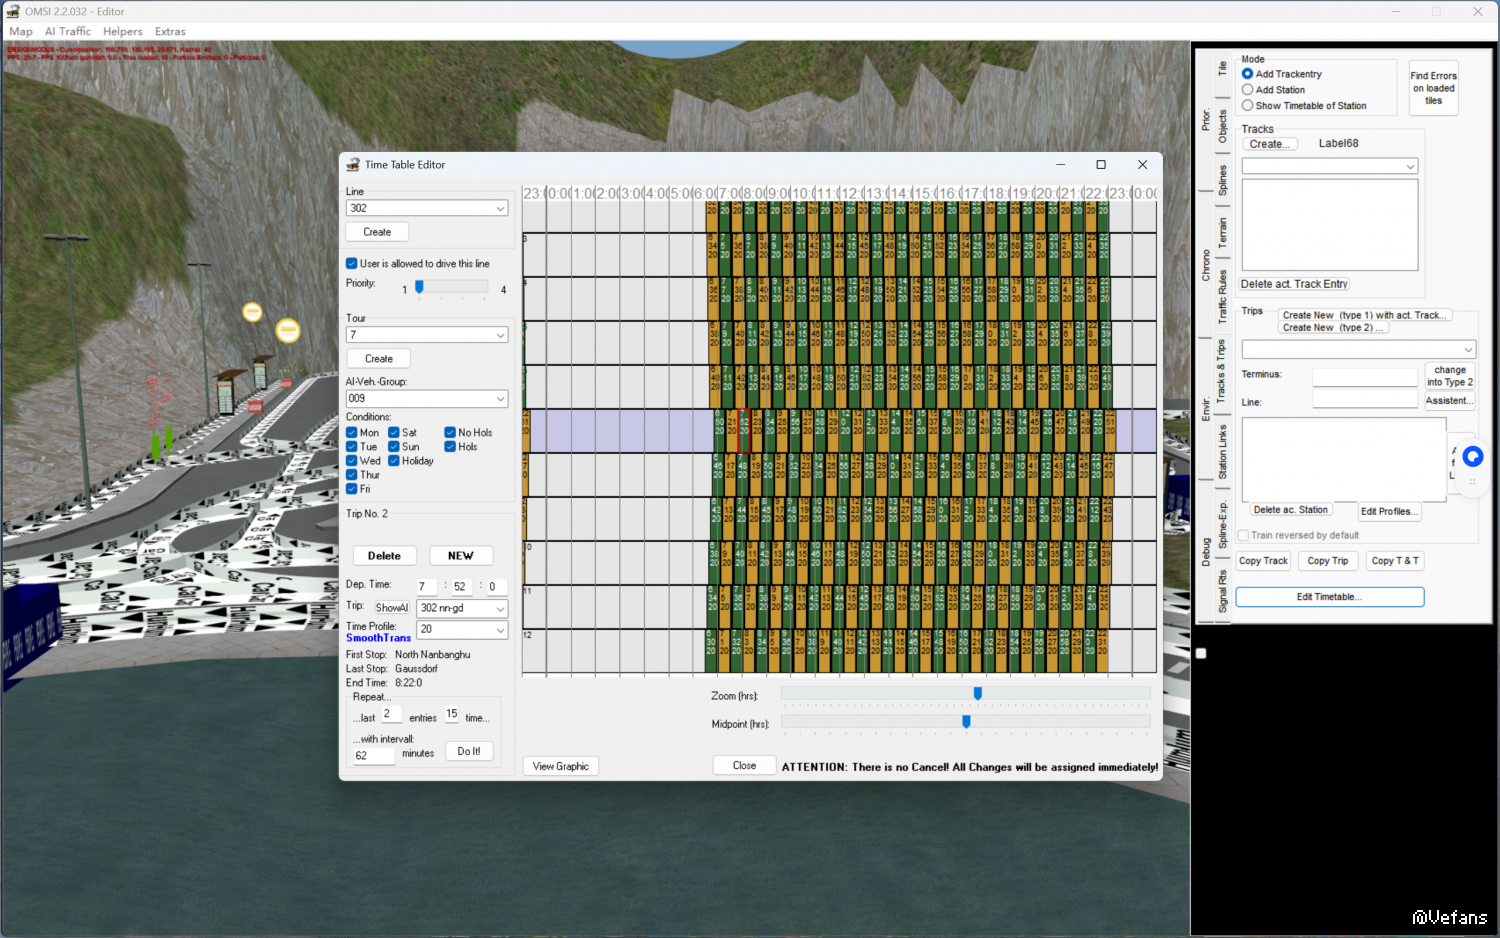Click the OMSI app icon in title bar
The height and width of the screenshot is (938, 1500).
pyautogui.click(x=13, y=11)
